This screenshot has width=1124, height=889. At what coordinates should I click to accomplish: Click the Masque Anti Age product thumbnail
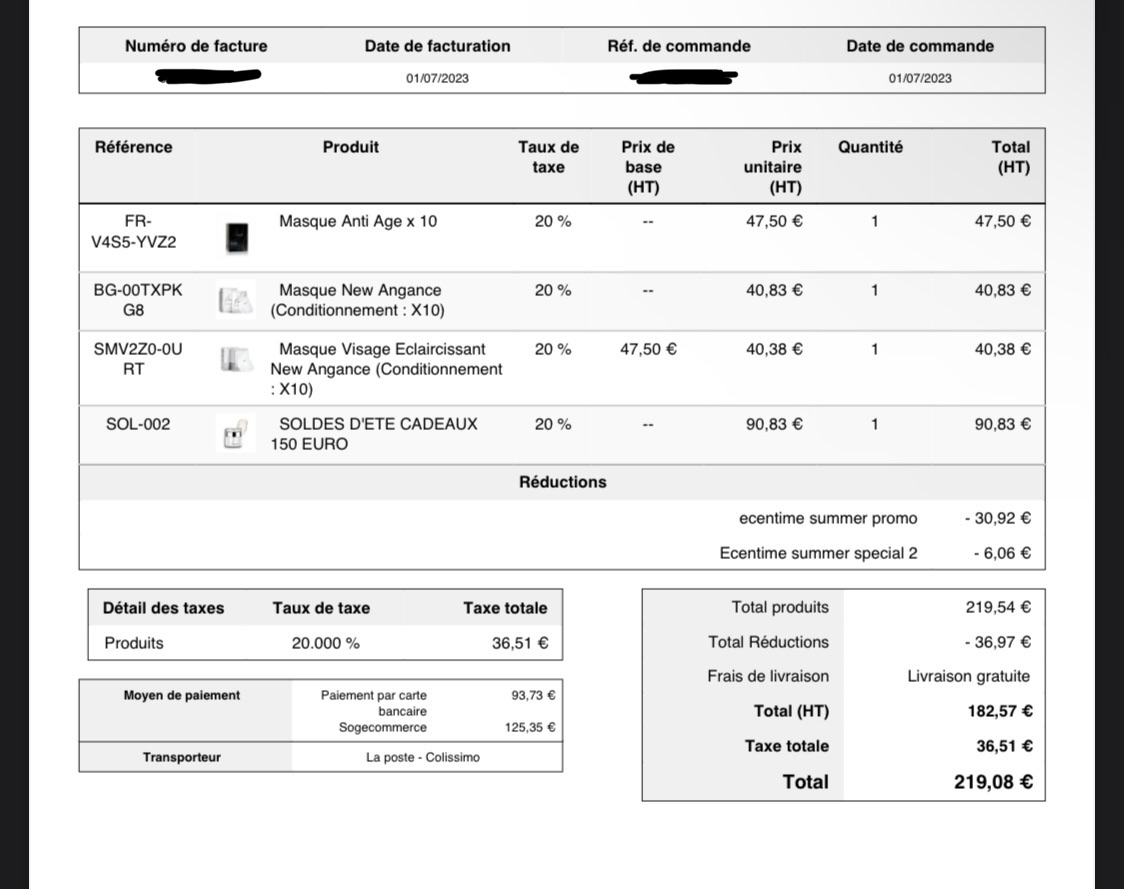coord(237,238)
